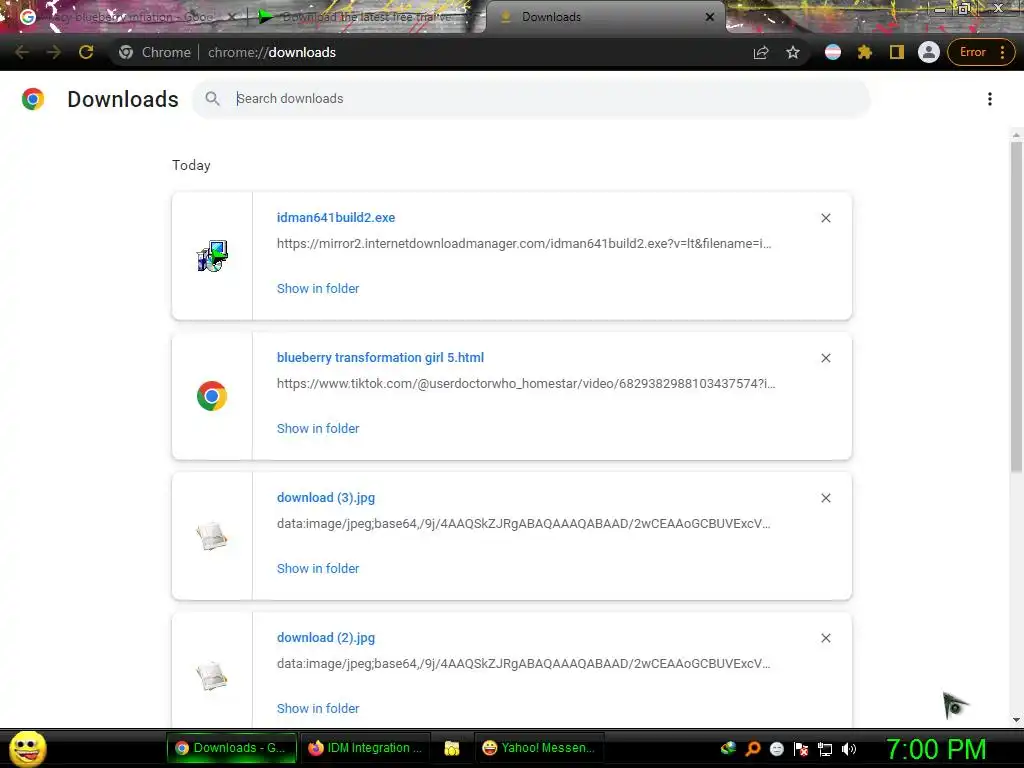
Task: Open the share page icon in address bar
Action: [761, 52]
